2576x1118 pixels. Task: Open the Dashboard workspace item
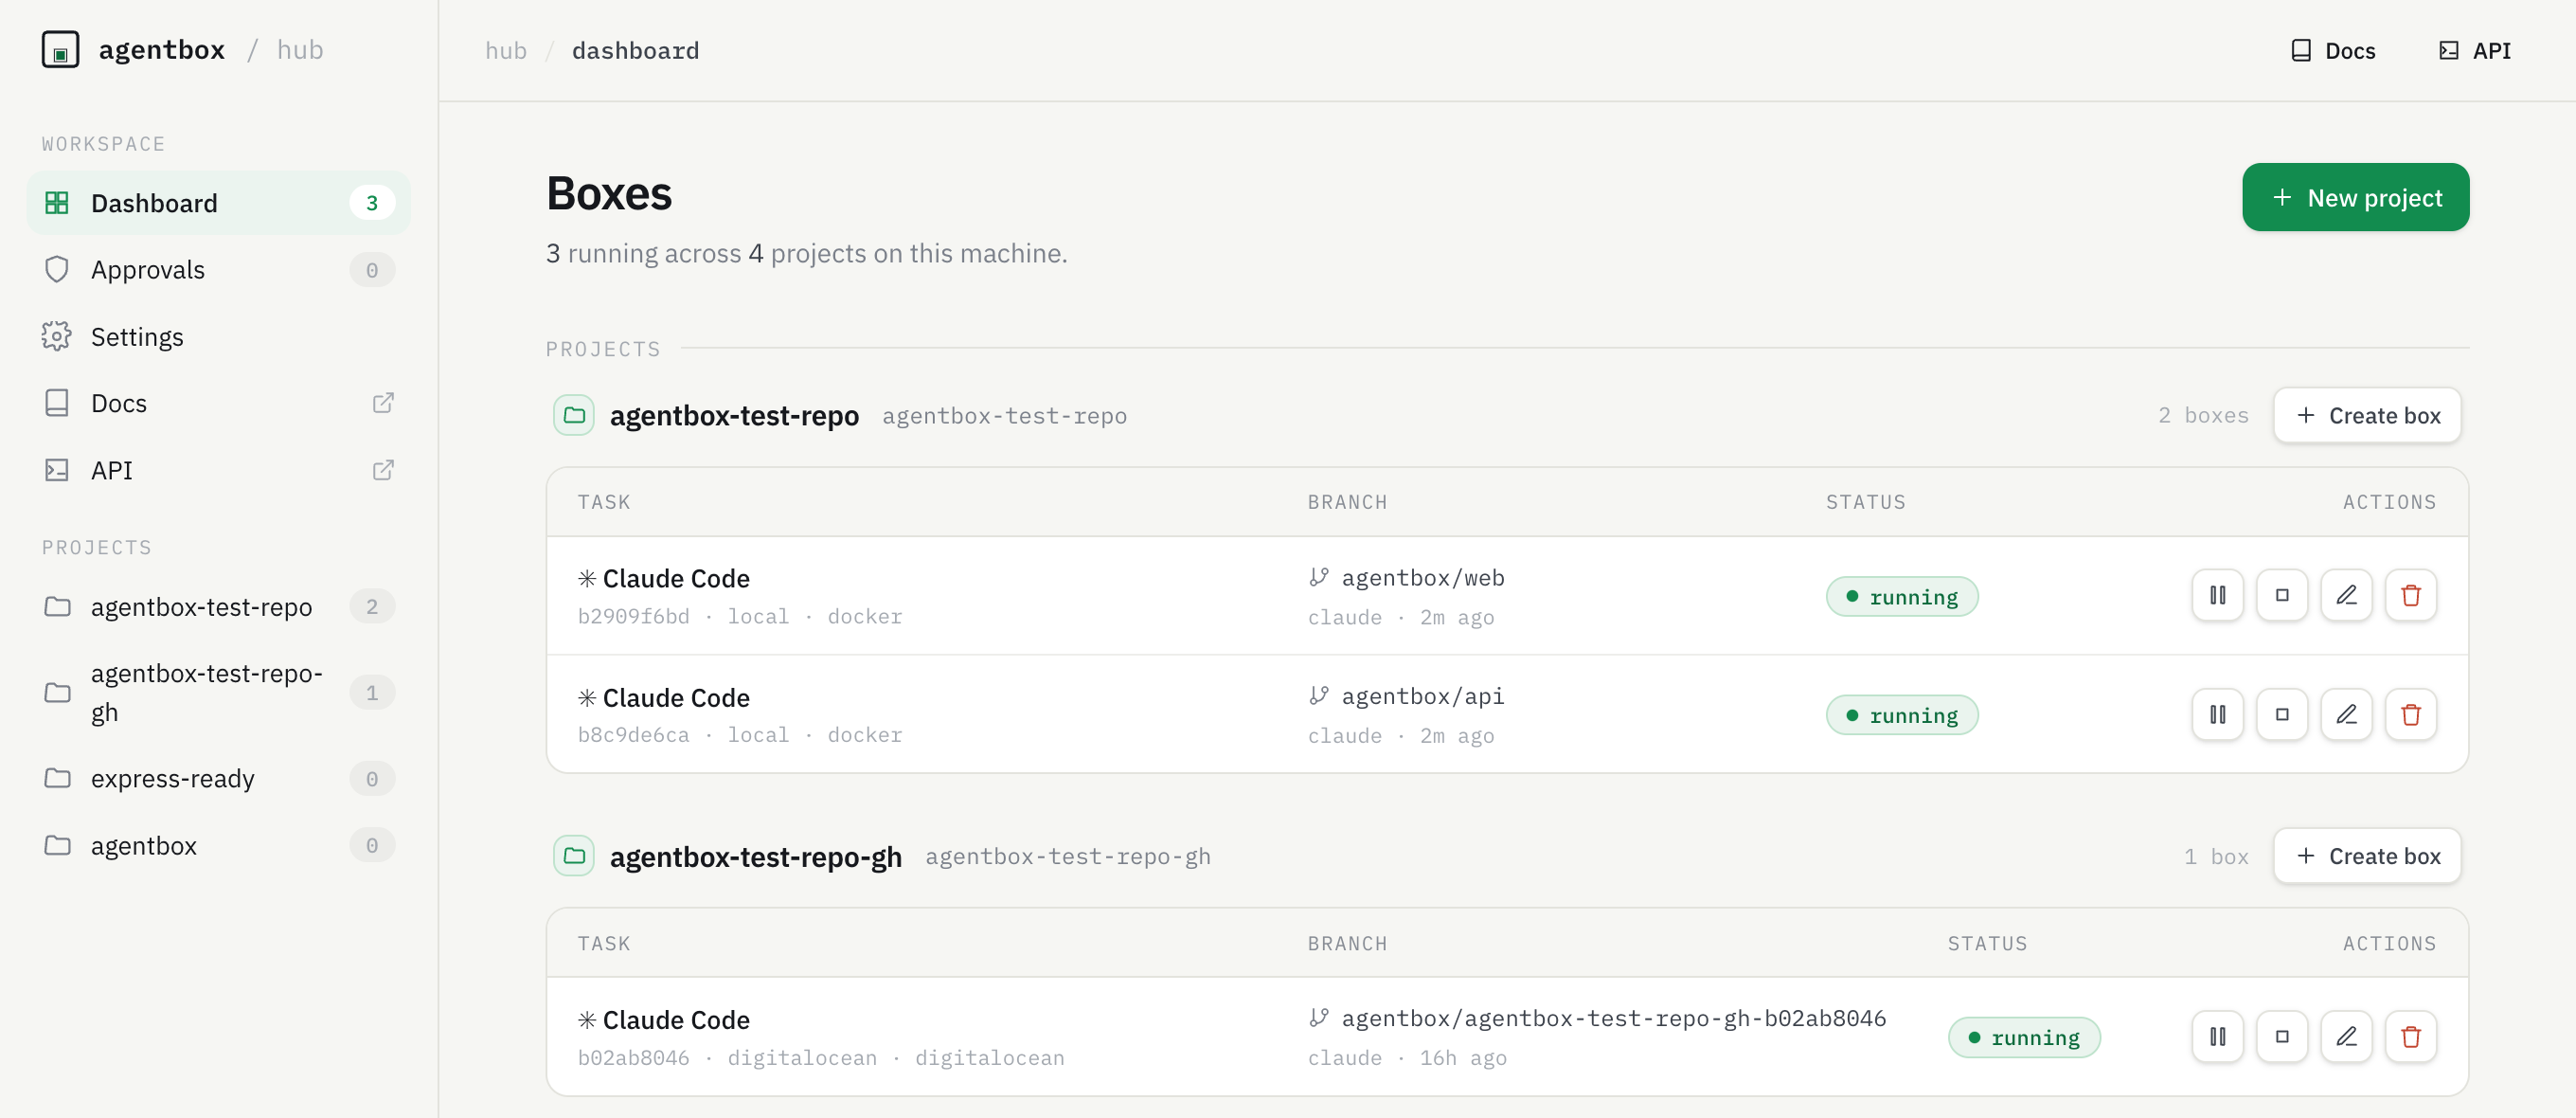point(218,203)
